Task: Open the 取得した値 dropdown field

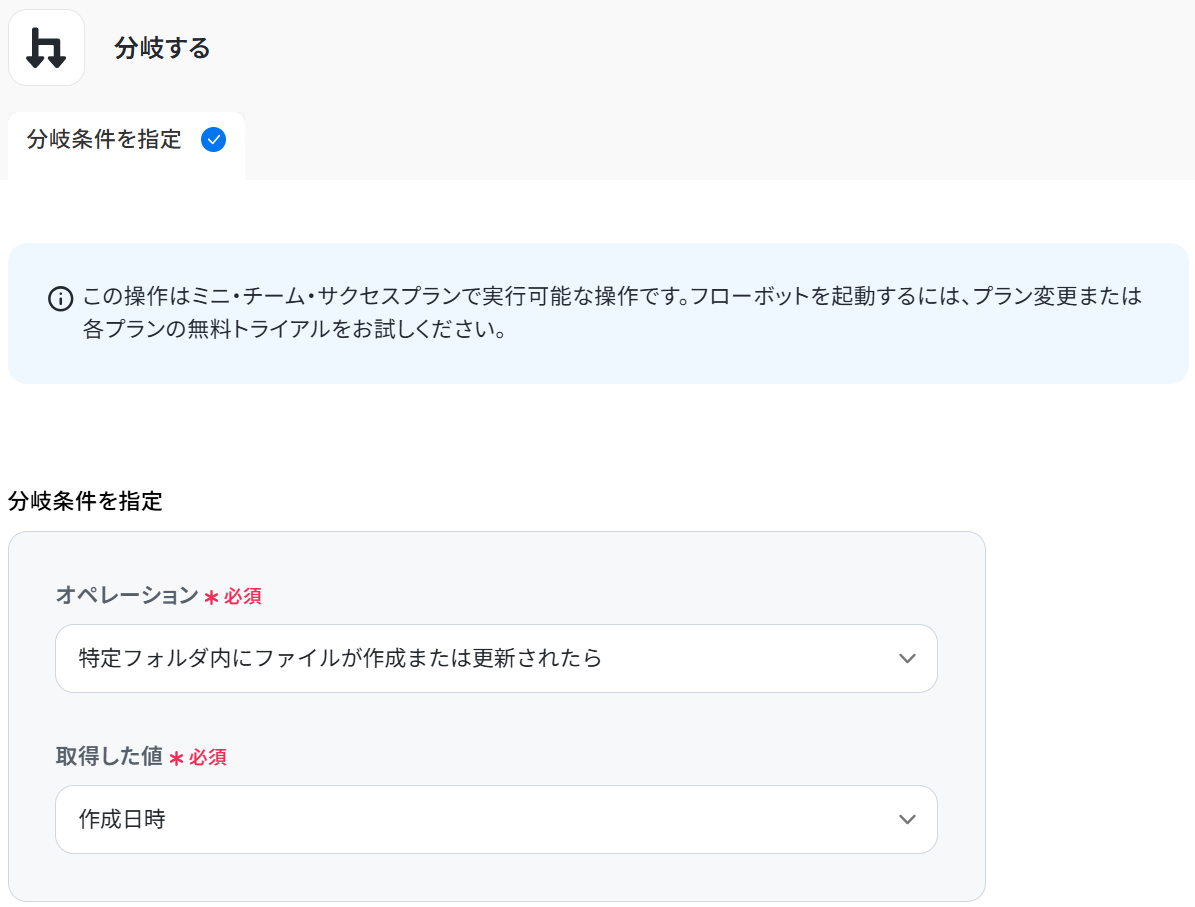Action: point(496,820)
